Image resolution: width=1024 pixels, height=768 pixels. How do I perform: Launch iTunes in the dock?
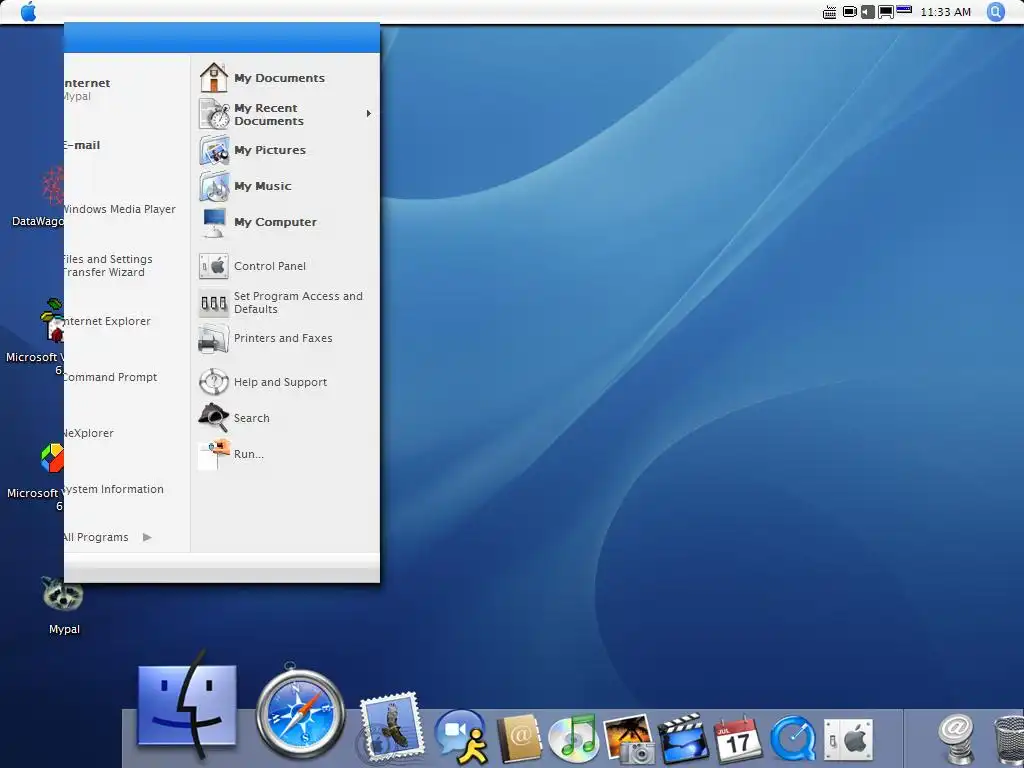(x=574, y=738)
